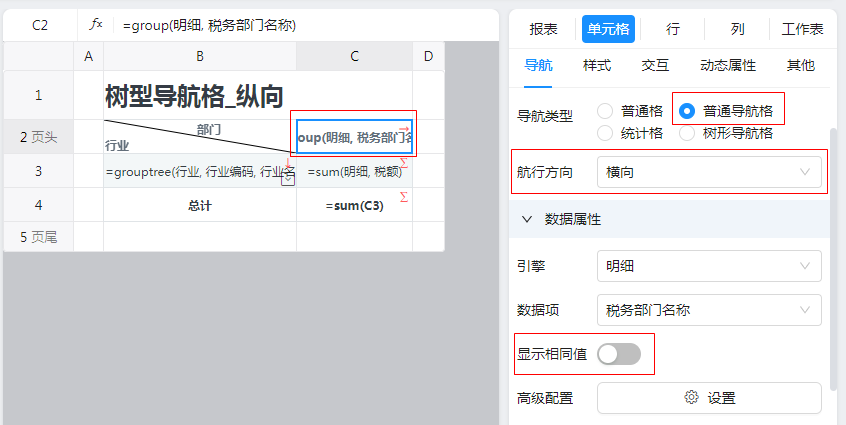Click the expand icon in grouptree cell B3
846x425 pixels.
288,179
